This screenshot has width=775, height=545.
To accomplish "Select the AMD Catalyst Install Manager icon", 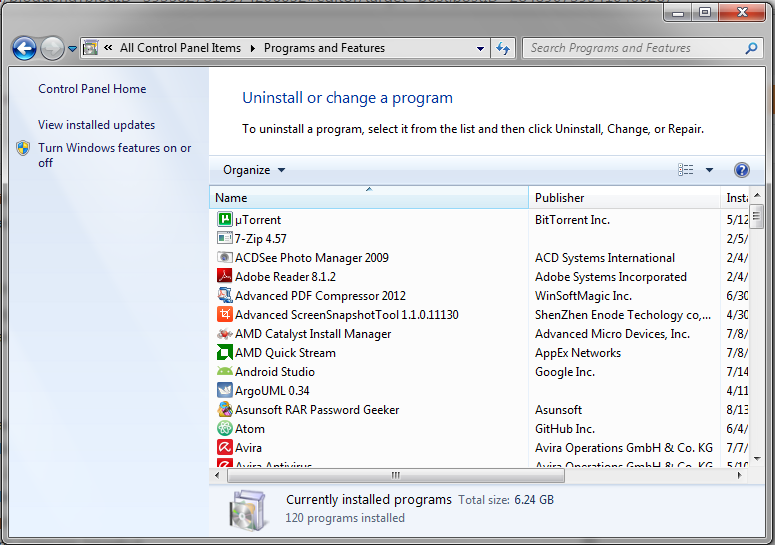I will tap(225, 334).
